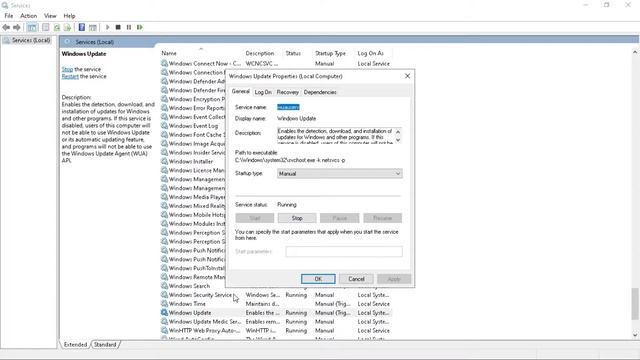Click the Export List toolbar icon

coord(67,27)
